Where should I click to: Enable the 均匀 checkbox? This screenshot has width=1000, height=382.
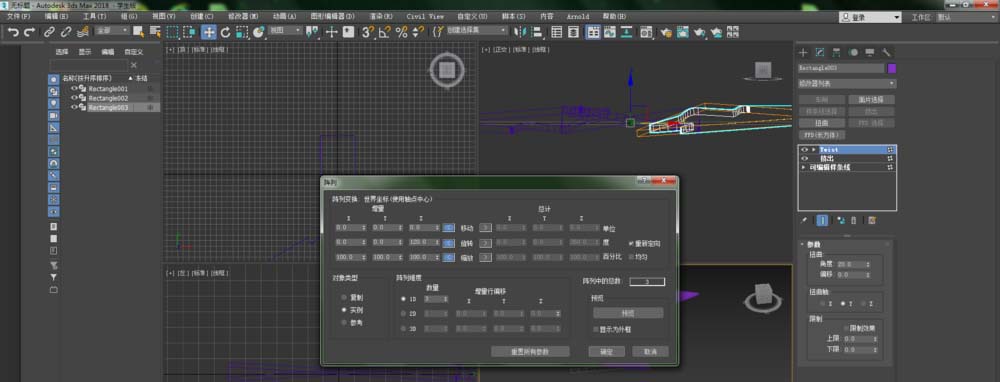[631, 257]
